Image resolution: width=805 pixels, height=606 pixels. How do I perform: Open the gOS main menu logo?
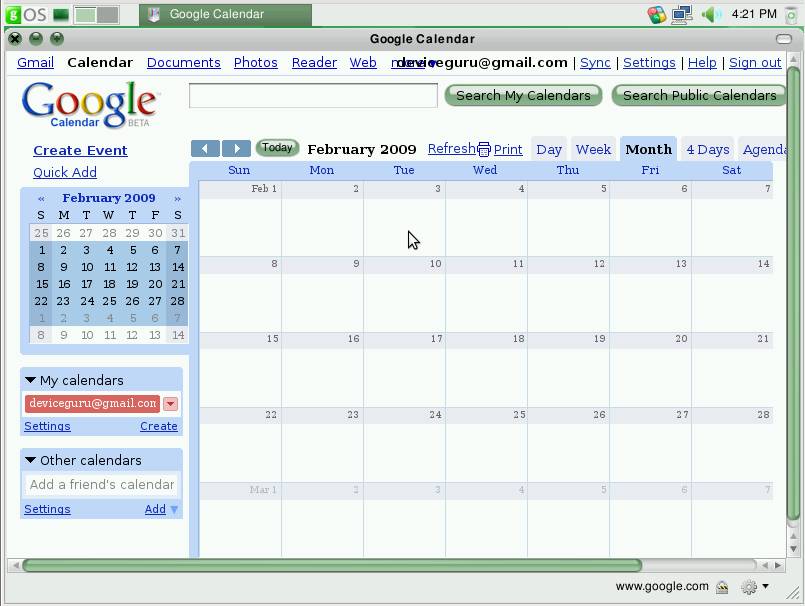(x=27, y=14)
